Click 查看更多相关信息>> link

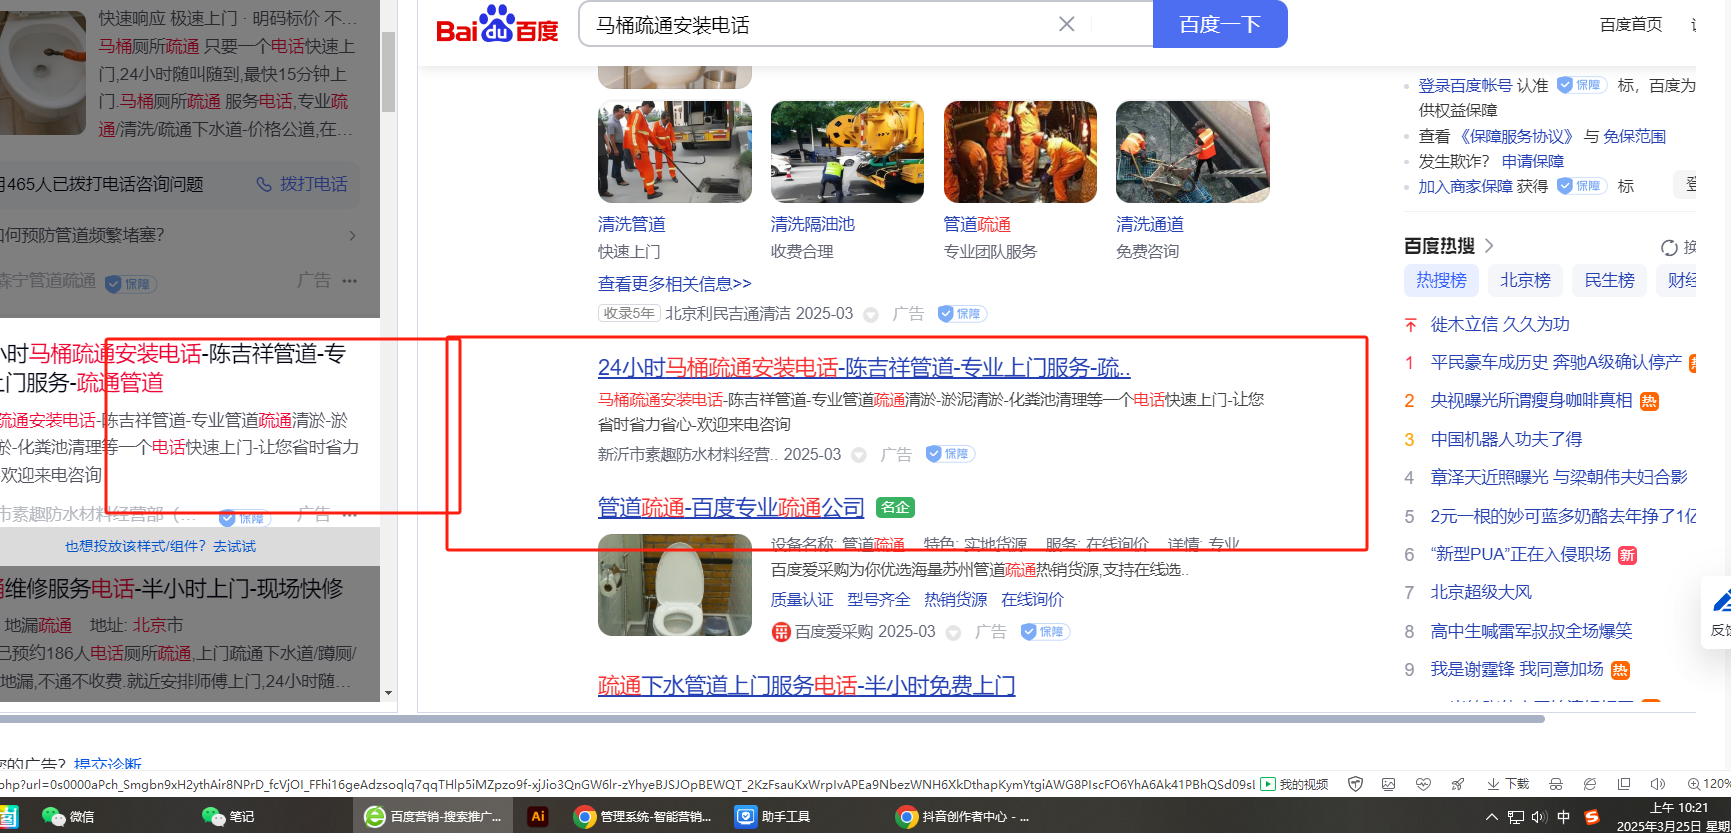point(674,284)
